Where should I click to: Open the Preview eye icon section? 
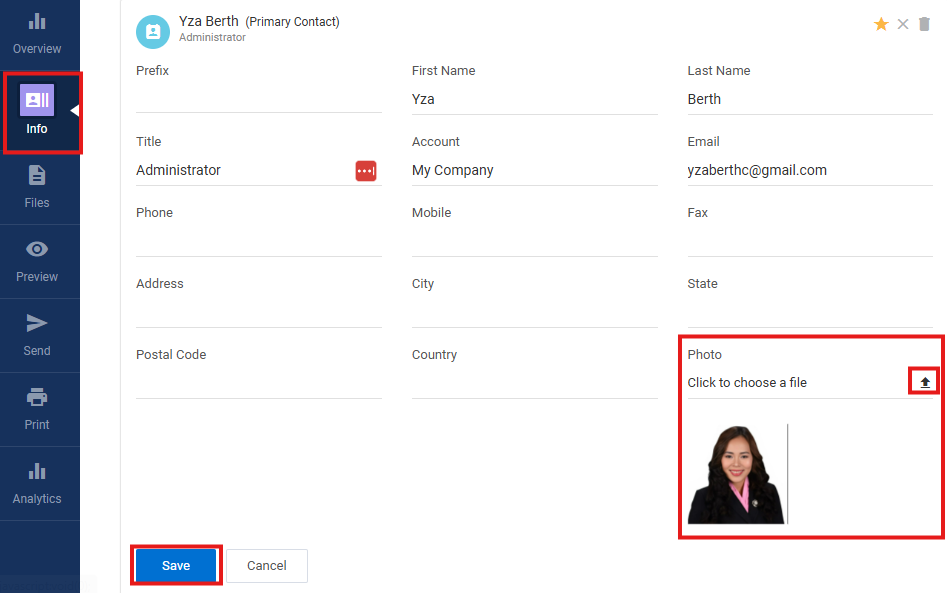pos(37,261)
